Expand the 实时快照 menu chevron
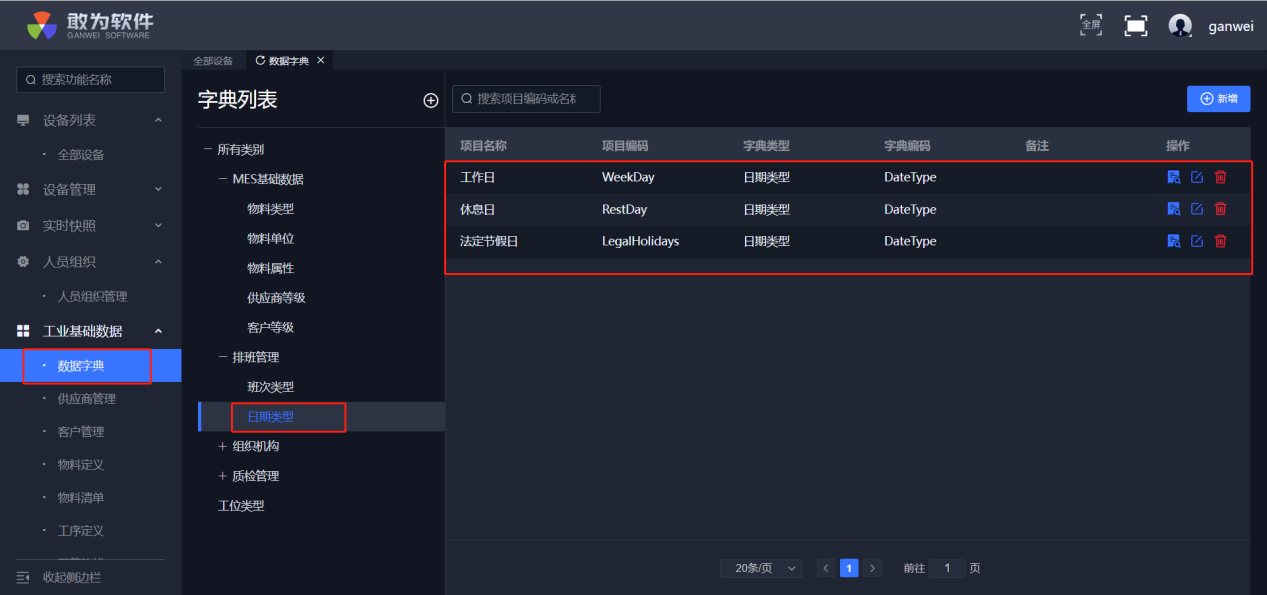Image resolution: width=1267 pixels, height=595 pixels. tap(158, 226)
